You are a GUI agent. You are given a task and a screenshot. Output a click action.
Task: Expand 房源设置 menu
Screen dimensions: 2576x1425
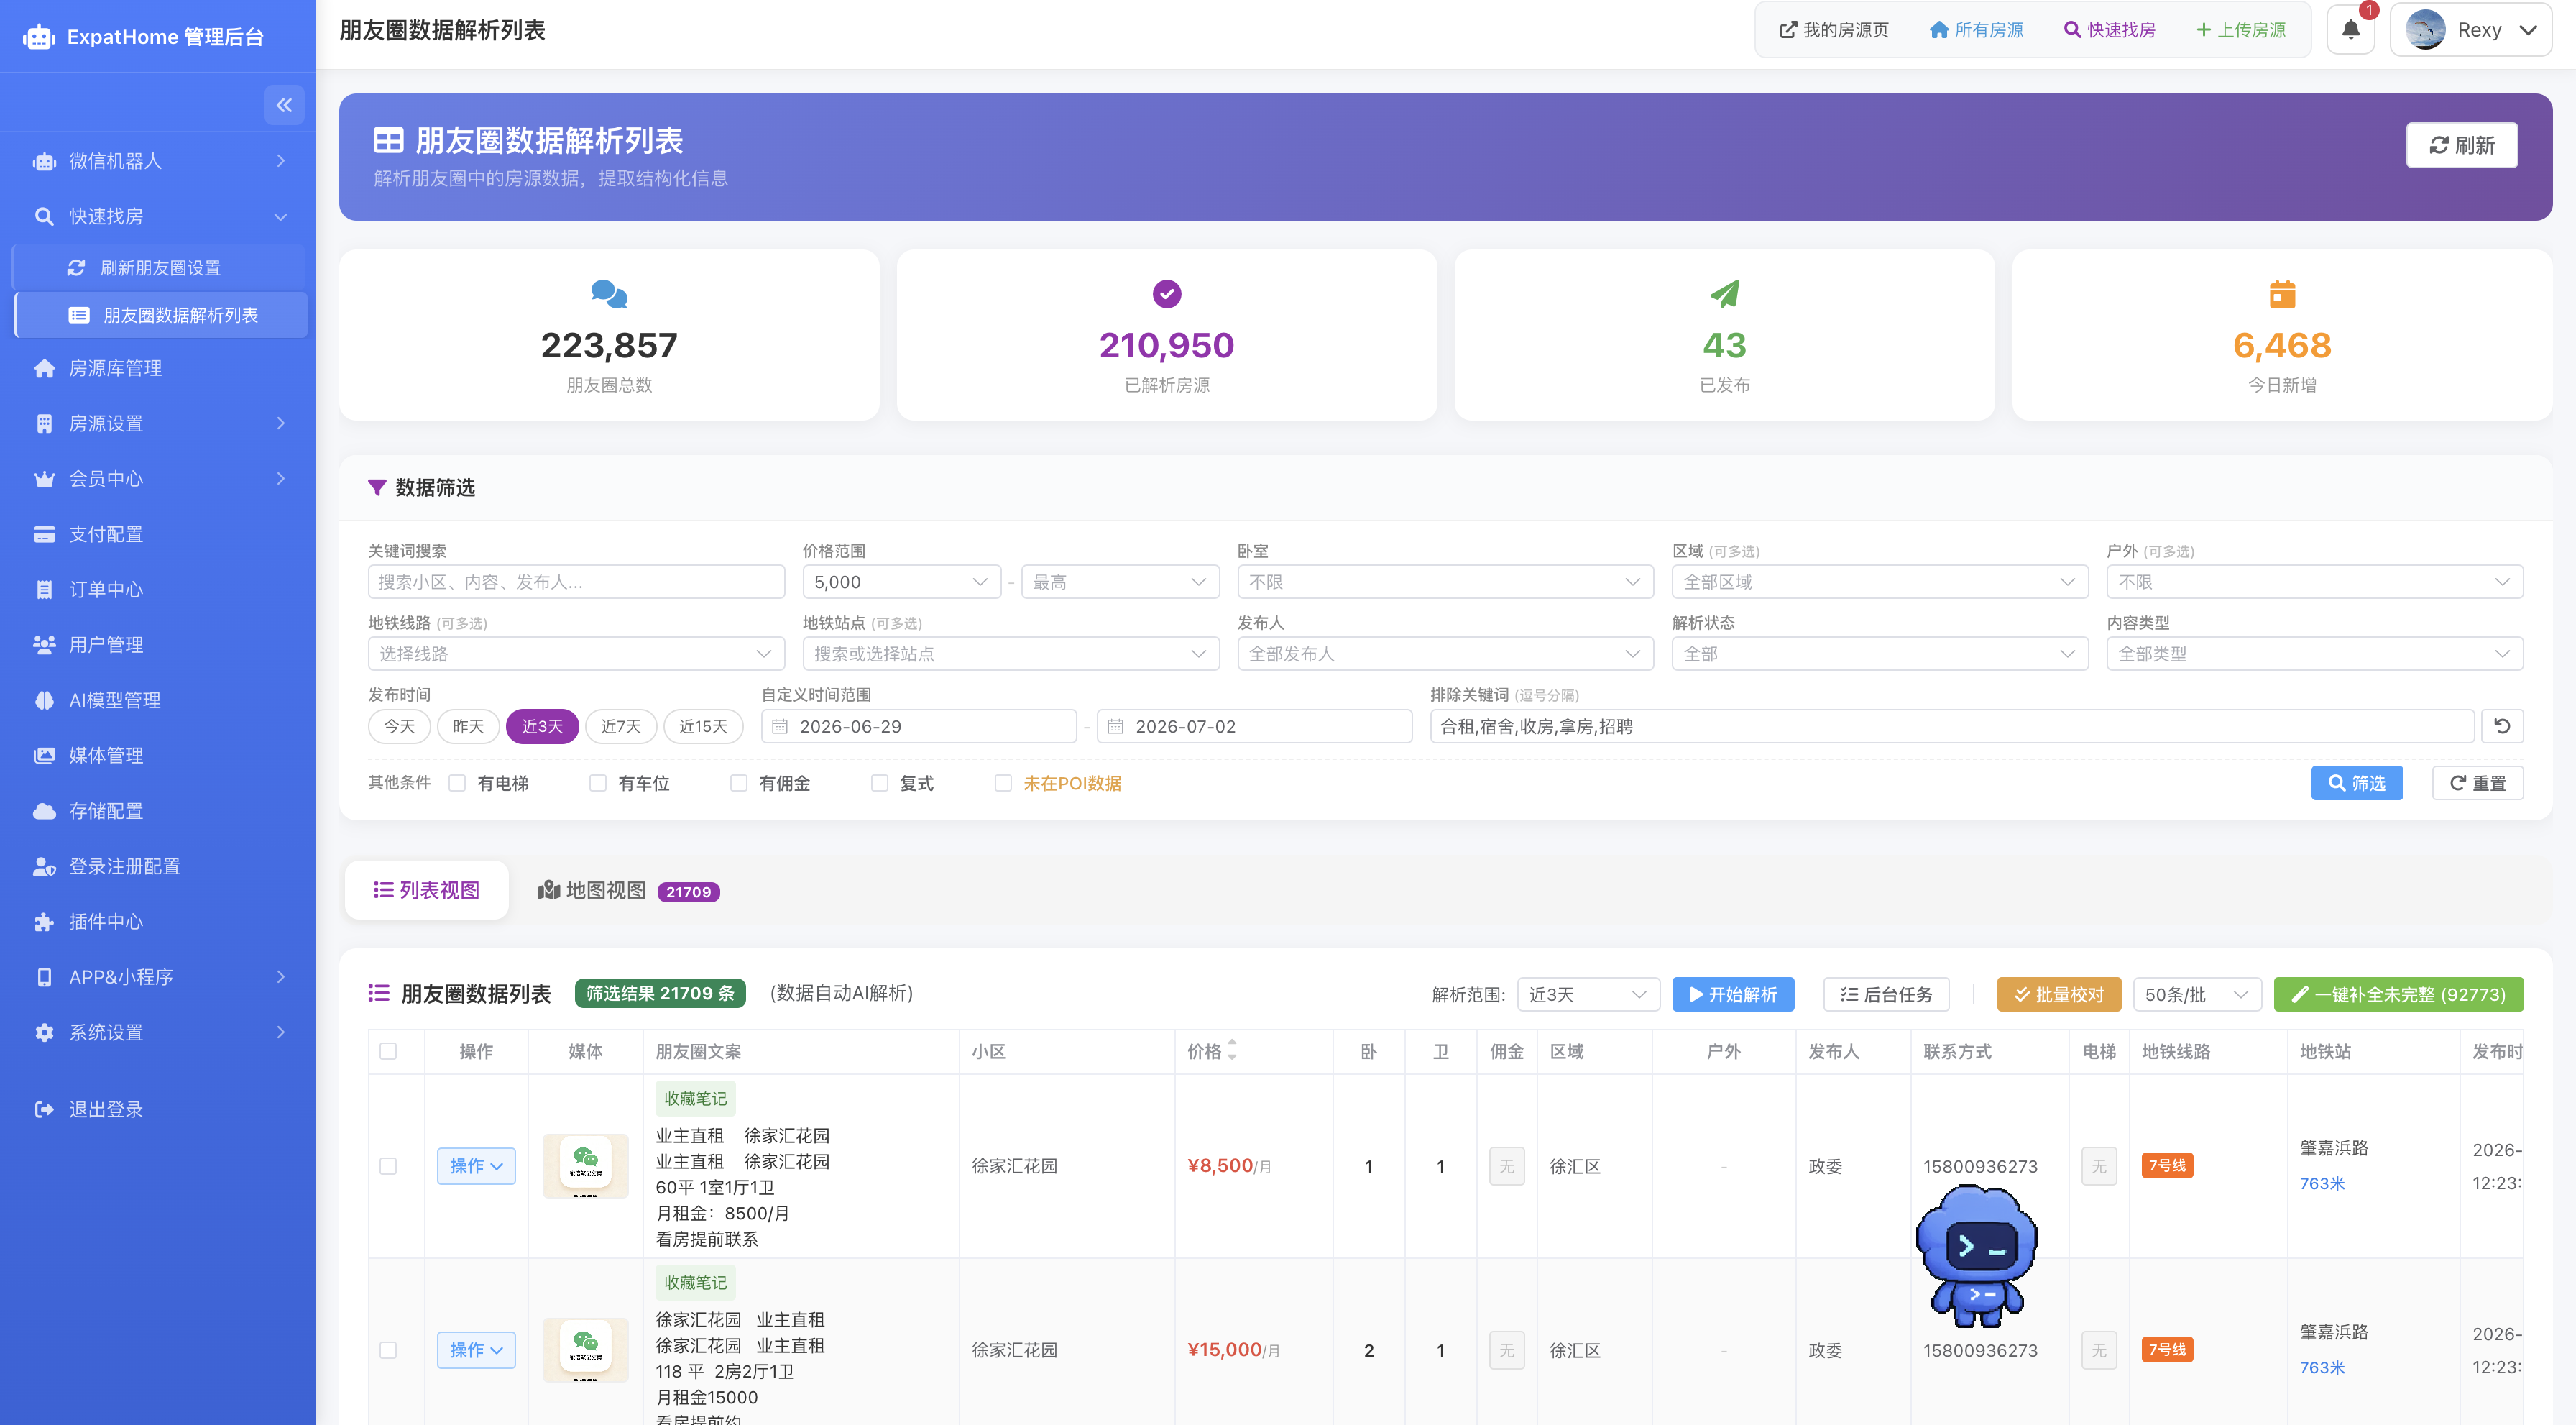158,423
